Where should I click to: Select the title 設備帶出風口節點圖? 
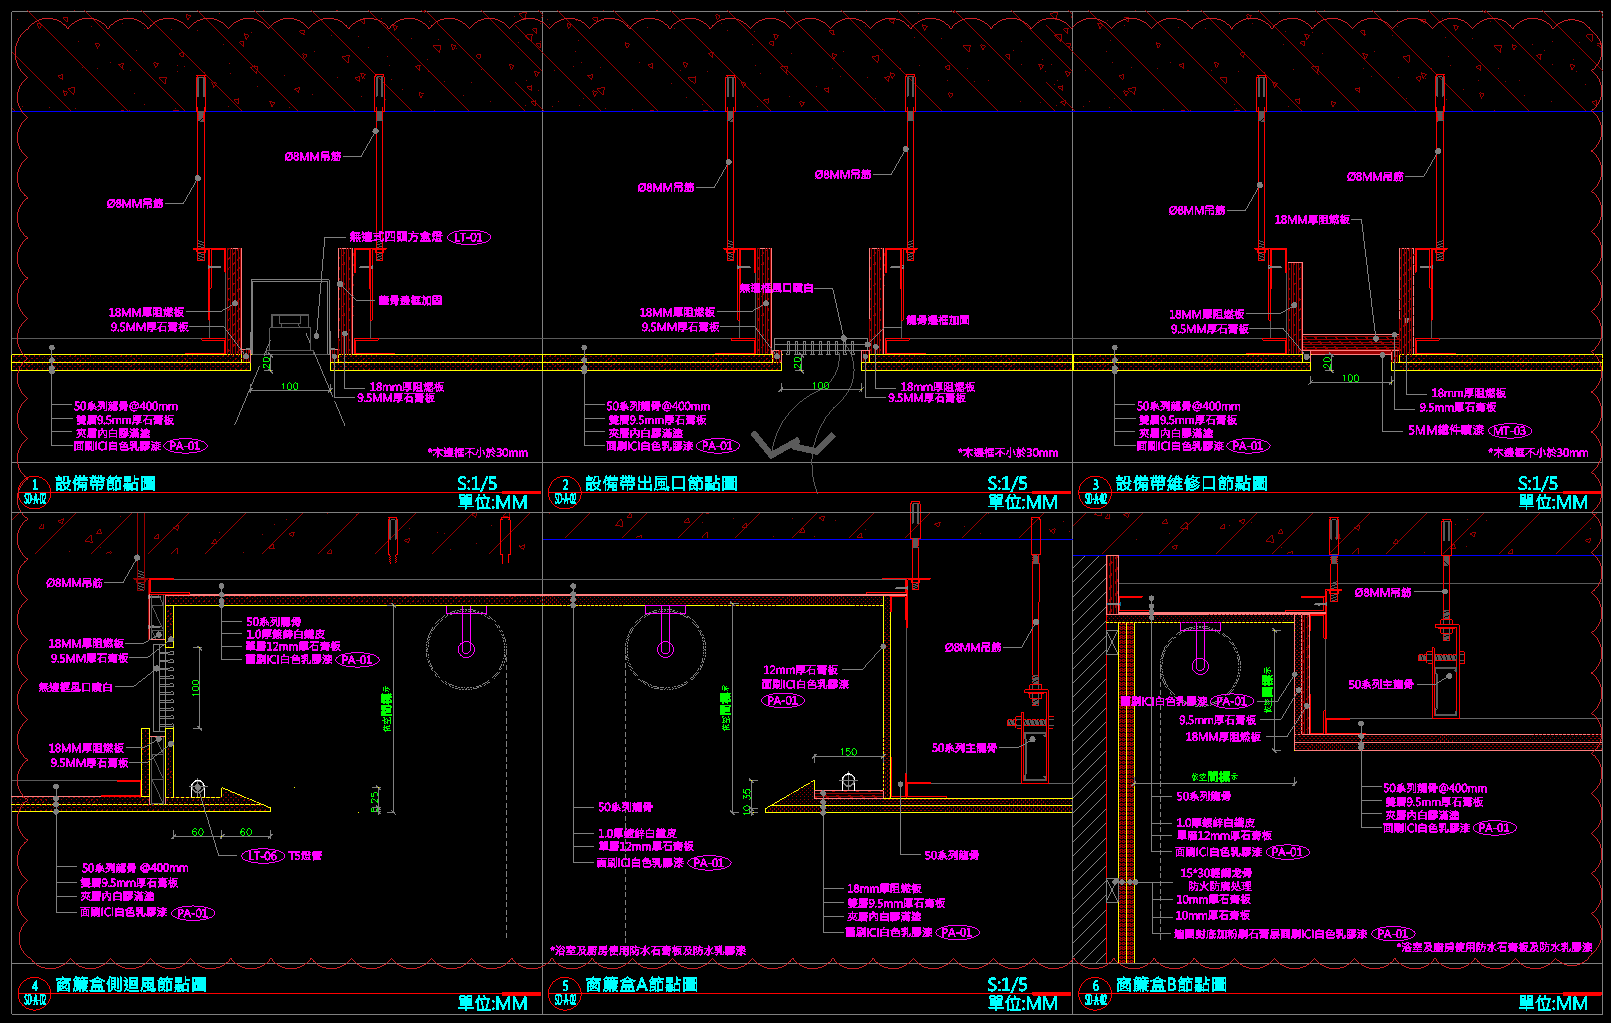tap(661, 483)
